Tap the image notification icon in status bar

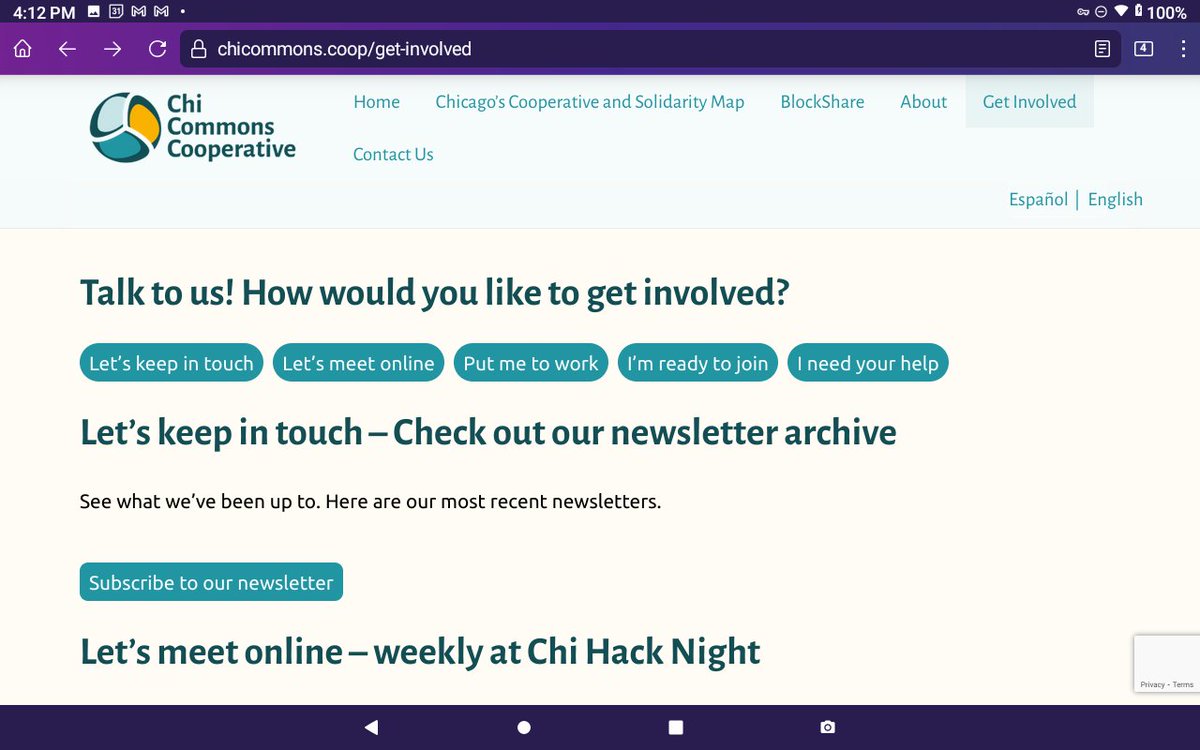tap(93, 12)
